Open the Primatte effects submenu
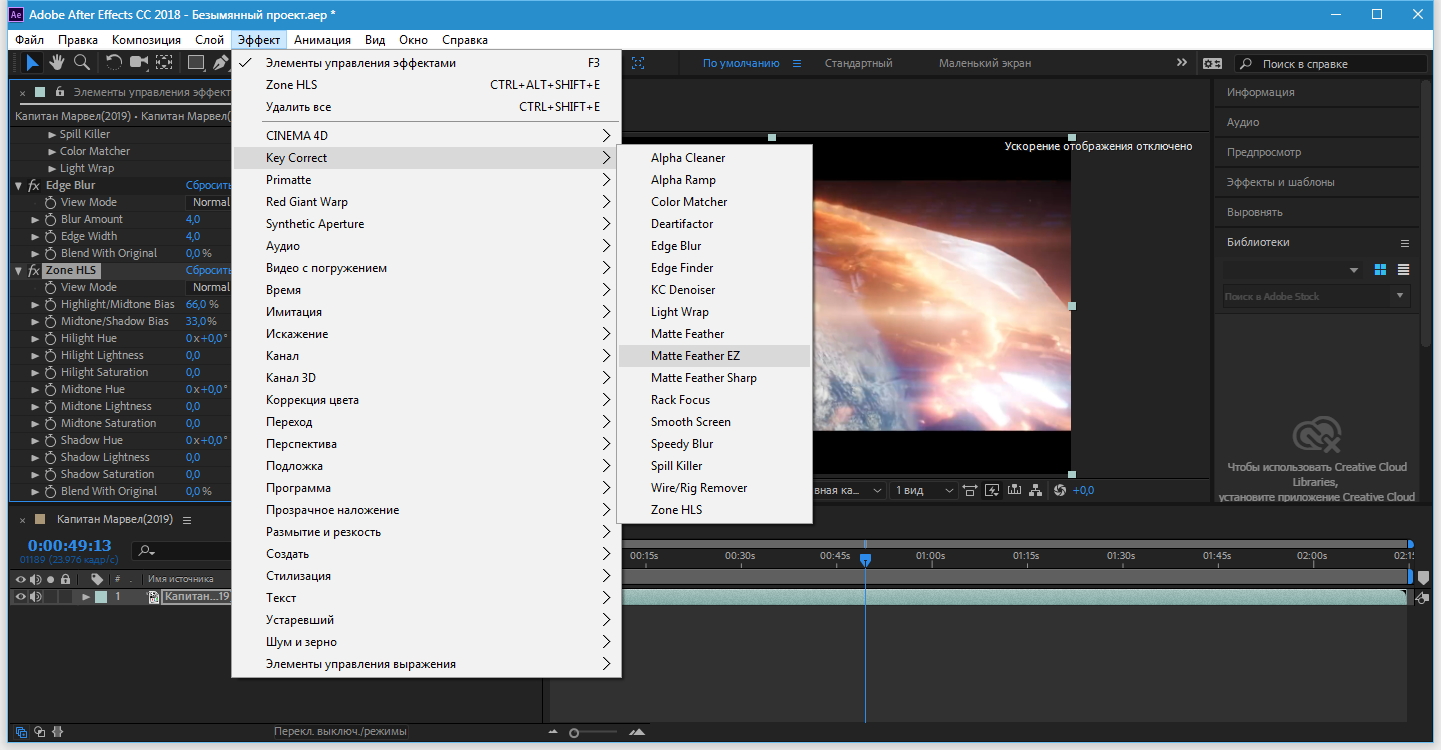Image resolution: width=1441 pixels, height=750 pixels. pos(426,180)
